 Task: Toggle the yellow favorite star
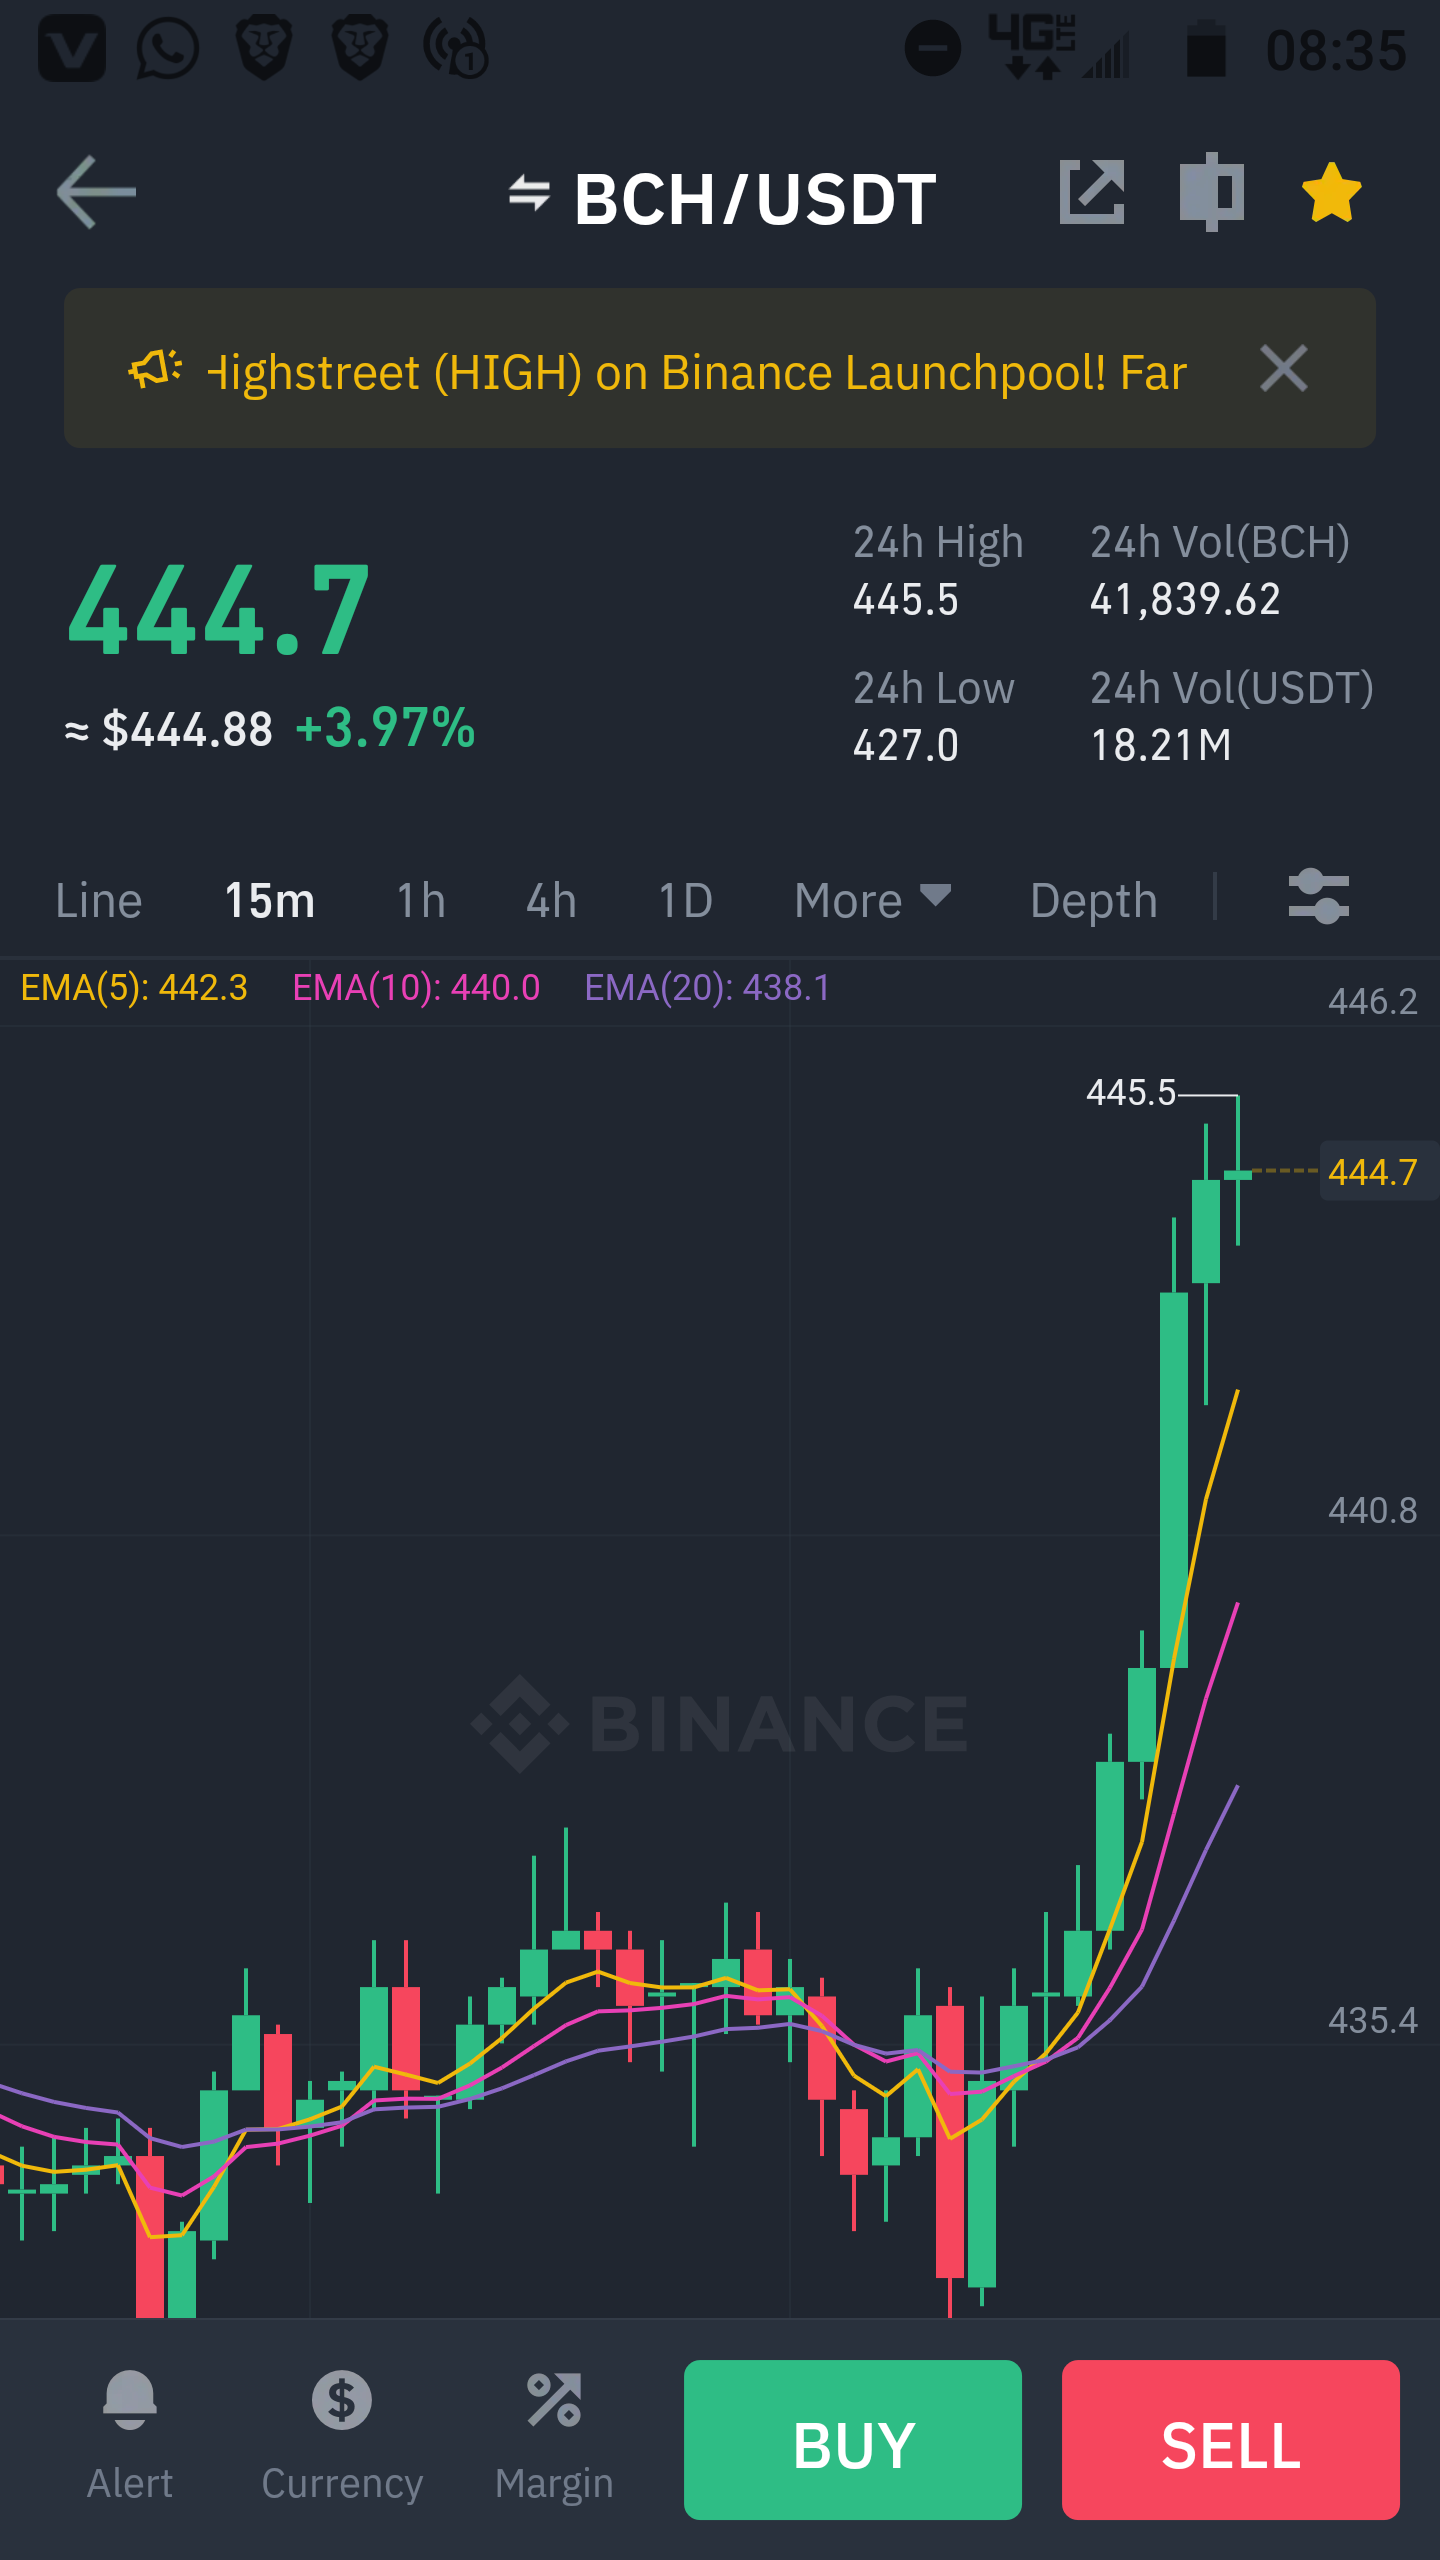(1331, 192)
